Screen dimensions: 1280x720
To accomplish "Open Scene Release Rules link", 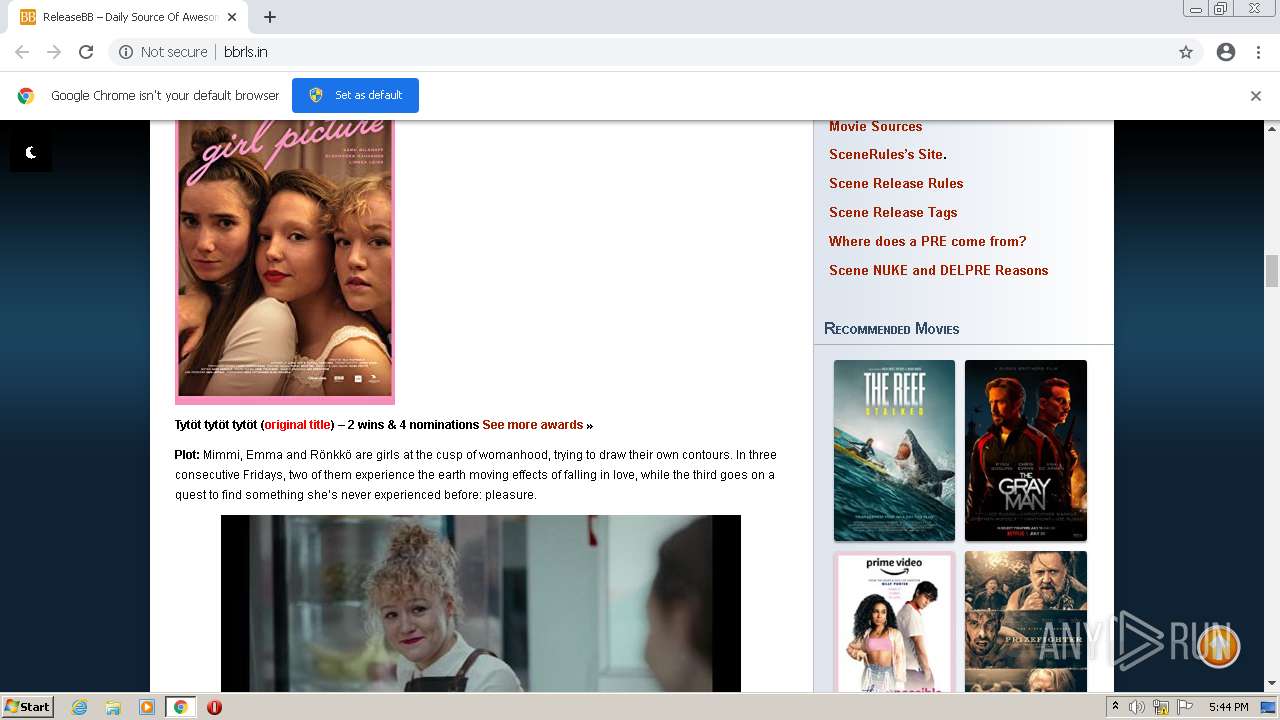I will pyautogui.click(x=896, y=183).
